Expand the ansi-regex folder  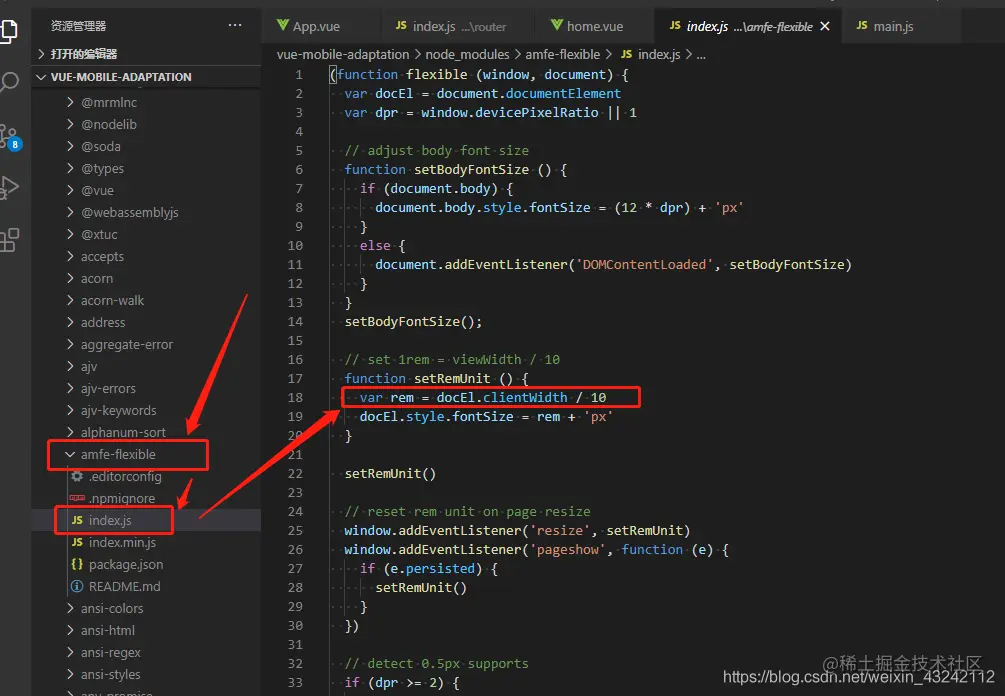[146, 652]
